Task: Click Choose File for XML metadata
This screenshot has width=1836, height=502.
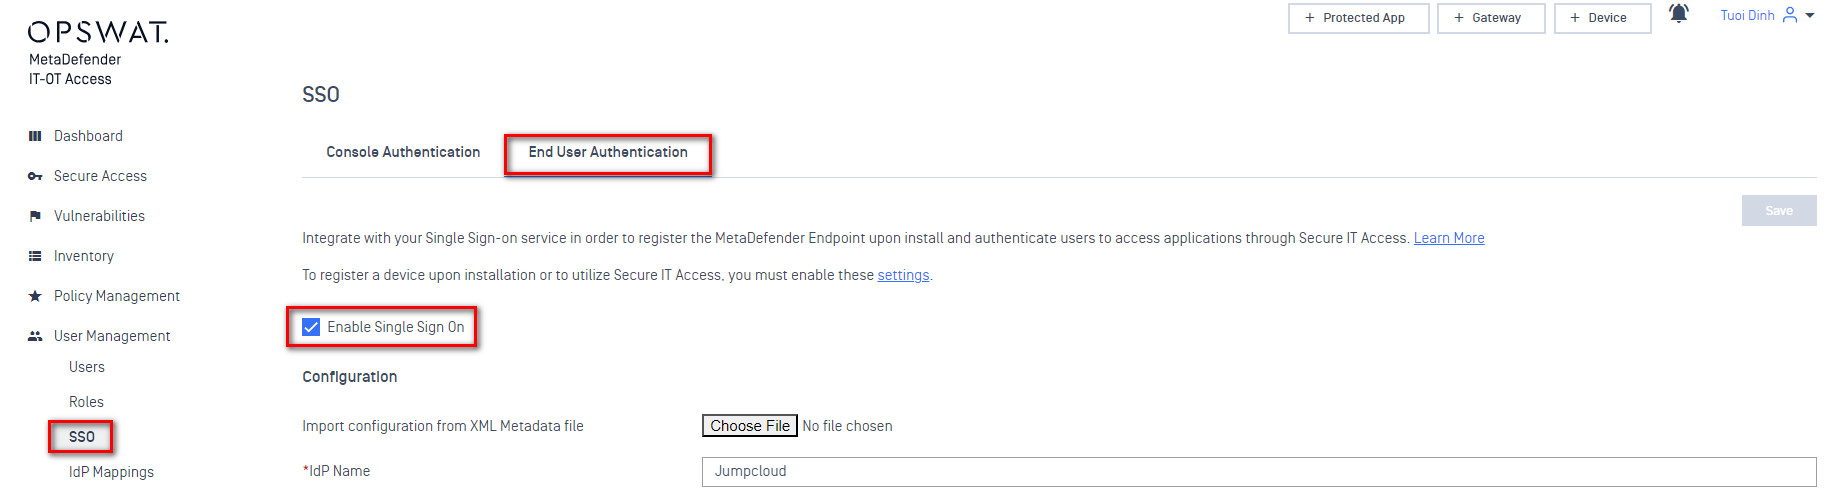Action: coord(750,426)
